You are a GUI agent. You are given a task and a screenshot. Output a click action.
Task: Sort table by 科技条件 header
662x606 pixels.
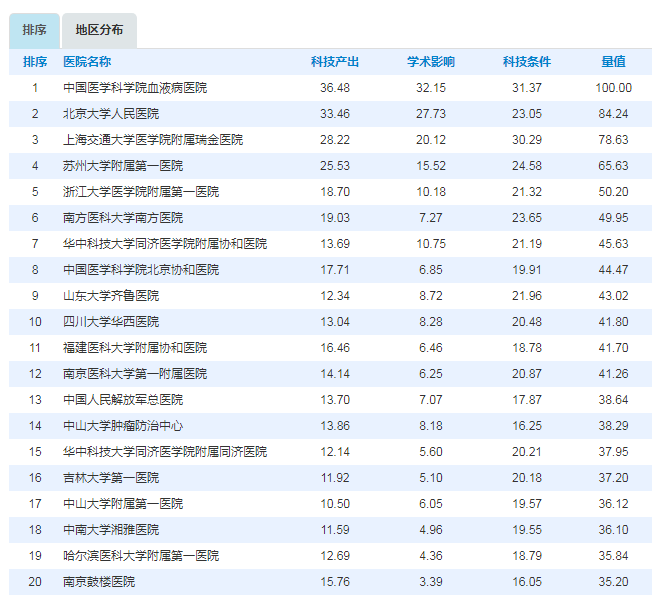click(526, 62)
